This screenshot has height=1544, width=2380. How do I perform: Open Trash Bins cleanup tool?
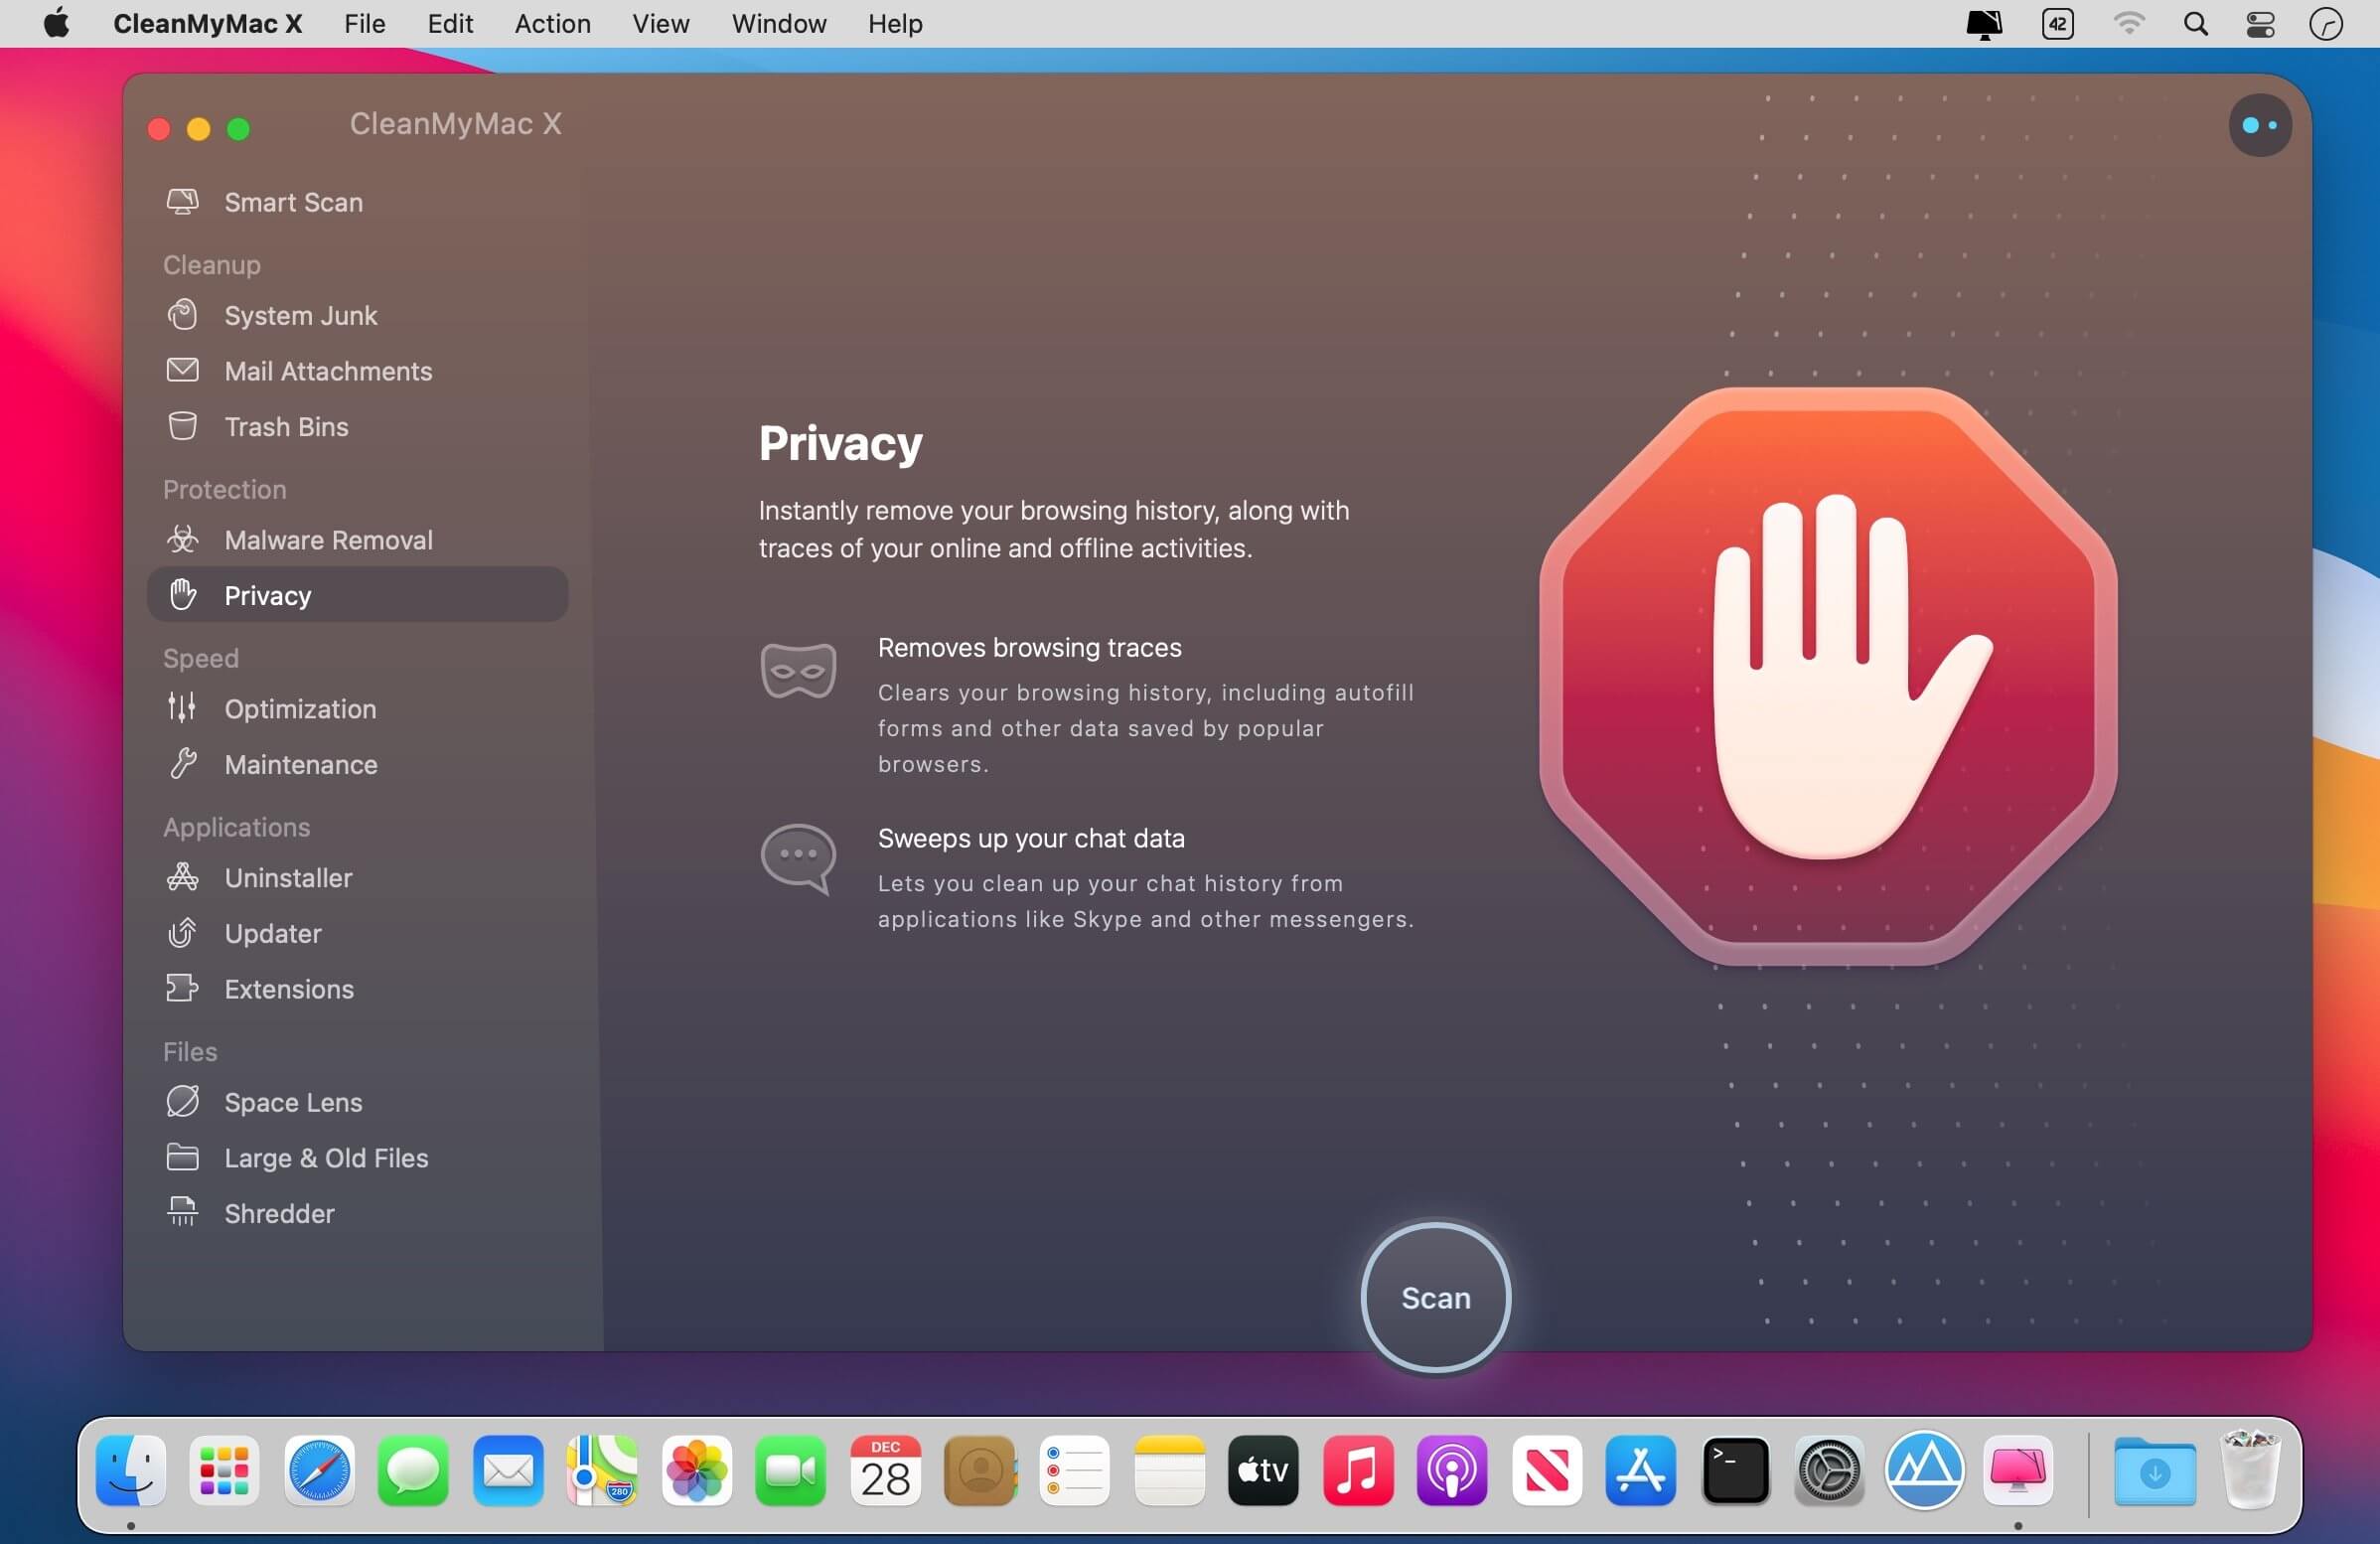(286, 427)
